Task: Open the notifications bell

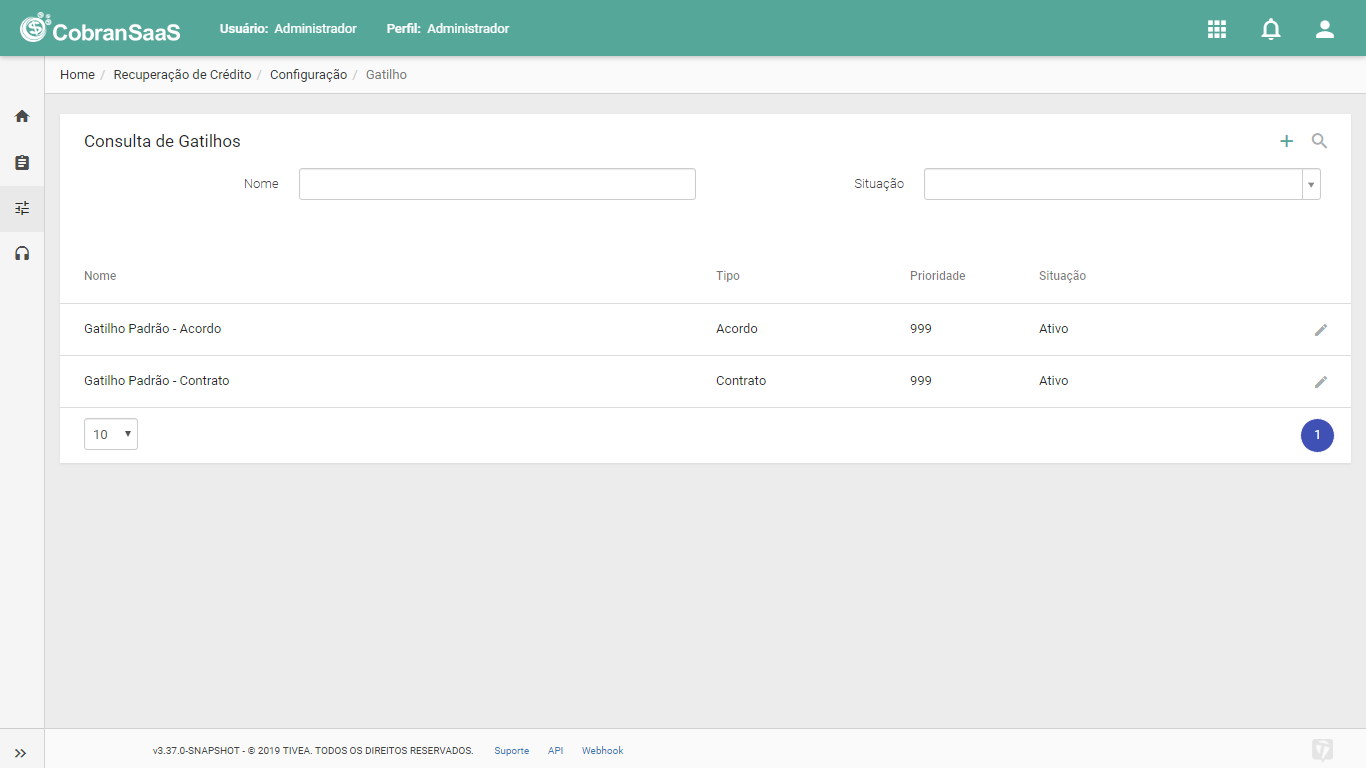Action: (1271, 29)
